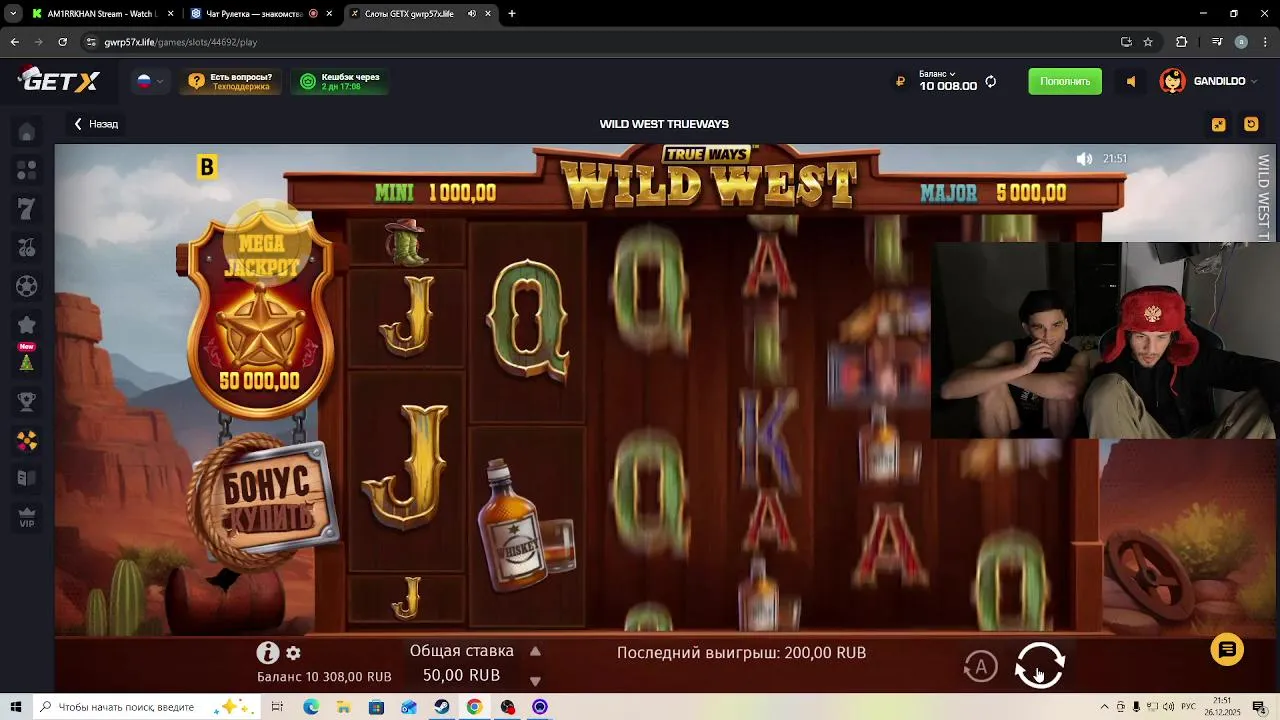Image resolution: width=1280 pixels, height=720 pixels.
Task: Open Windows Start menu
Action: tap(15, 707)
